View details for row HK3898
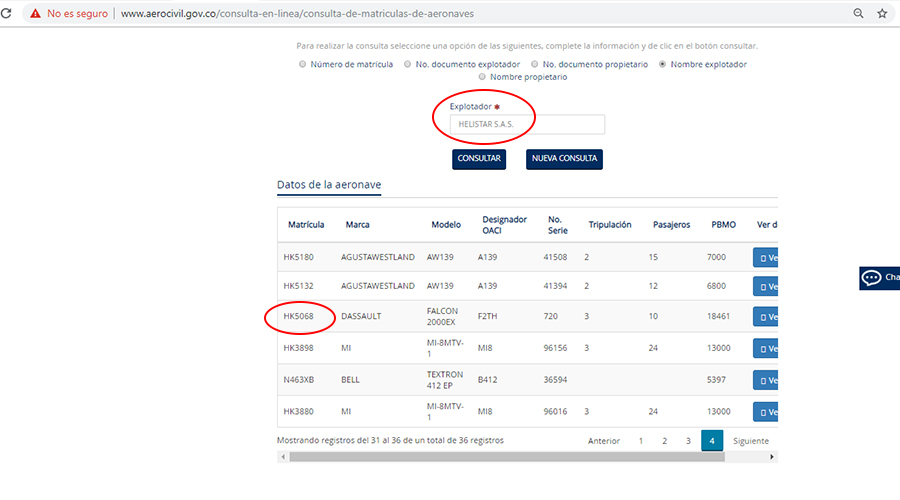This screenshot has width=900, height=500. 766,348
